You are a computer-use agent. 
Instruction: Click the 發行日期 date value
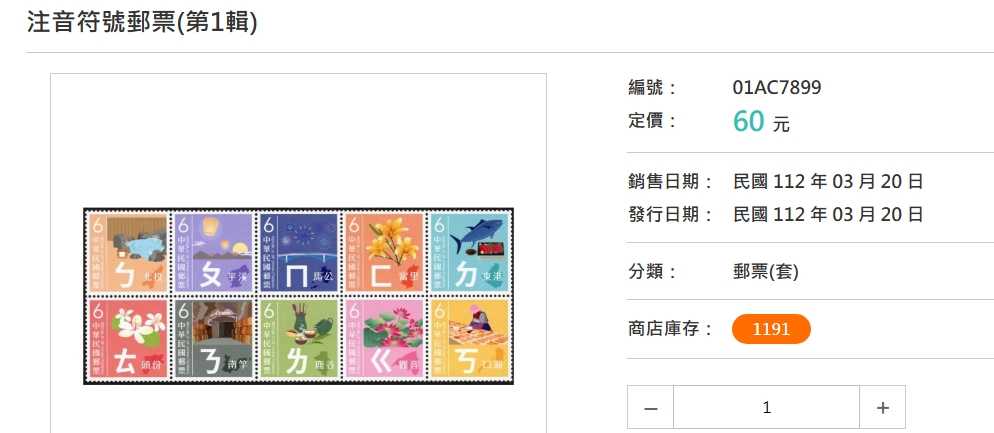point(828,214)
